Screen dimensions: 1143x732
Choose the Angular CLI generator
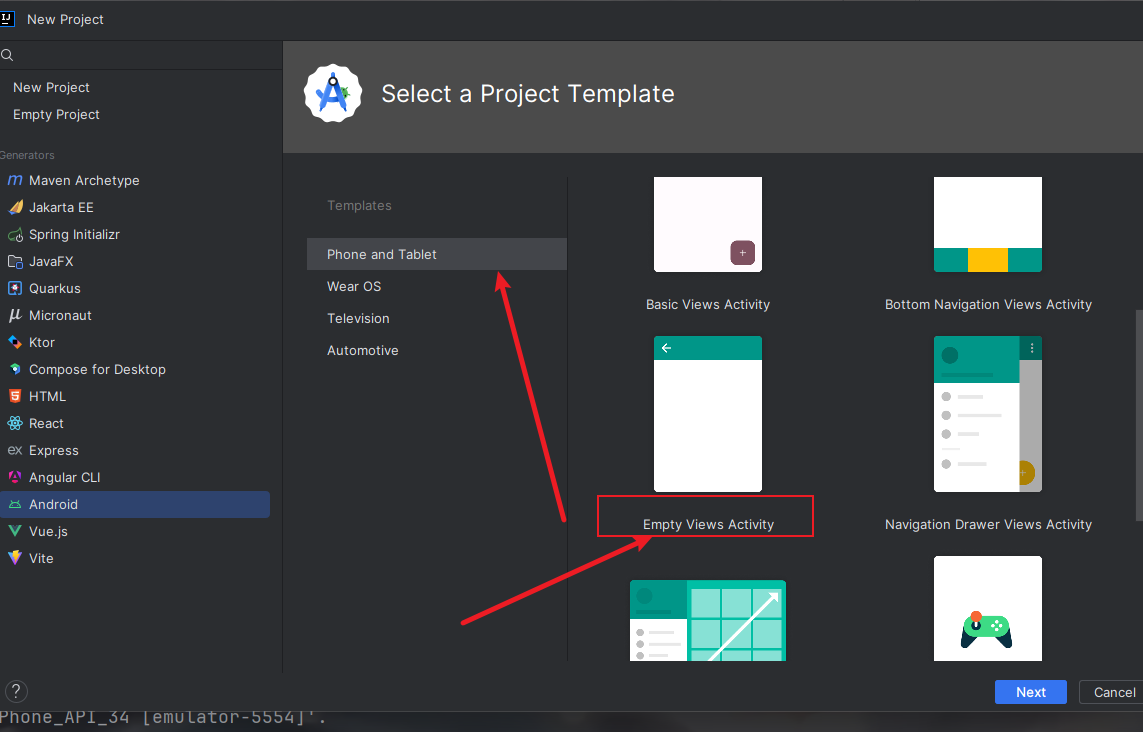click(x=135, y=477)
